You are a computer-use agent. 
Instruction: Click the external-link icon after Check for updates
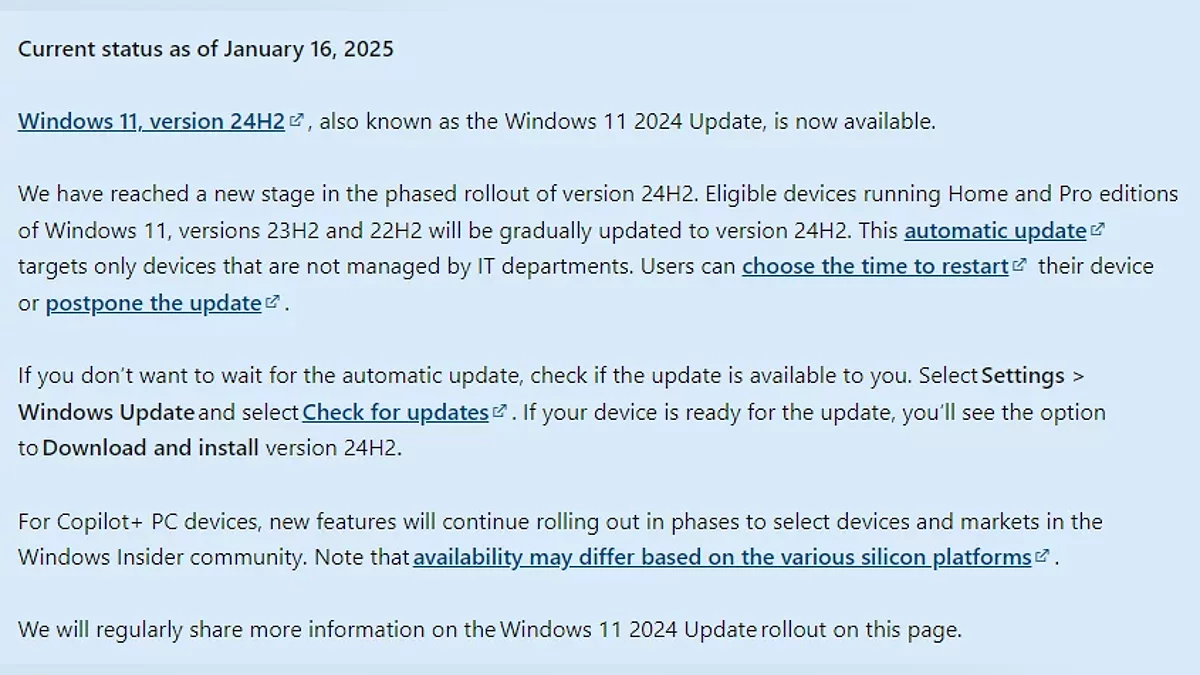[499, 411]
